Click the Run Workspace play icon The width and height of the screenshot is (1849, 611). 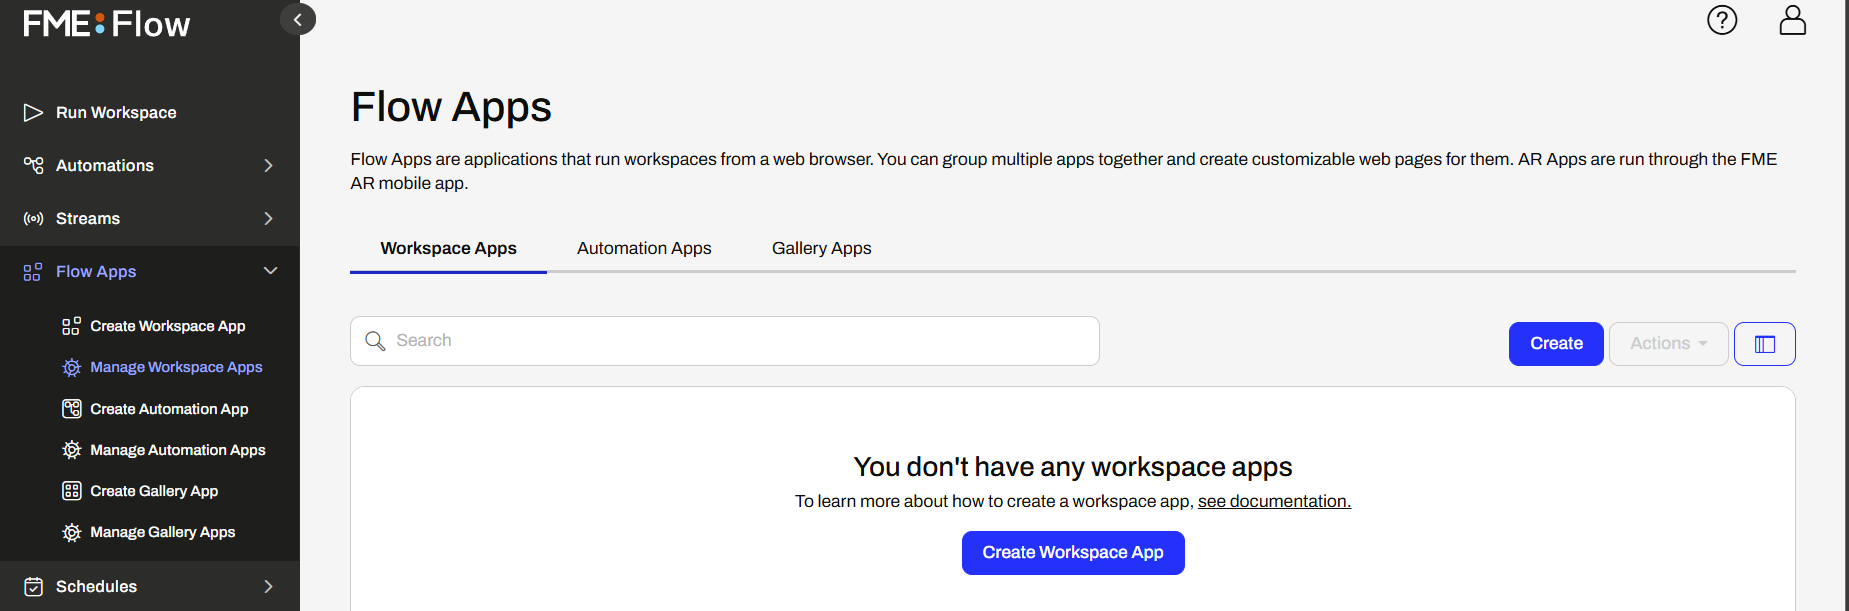tap(33, 112)
